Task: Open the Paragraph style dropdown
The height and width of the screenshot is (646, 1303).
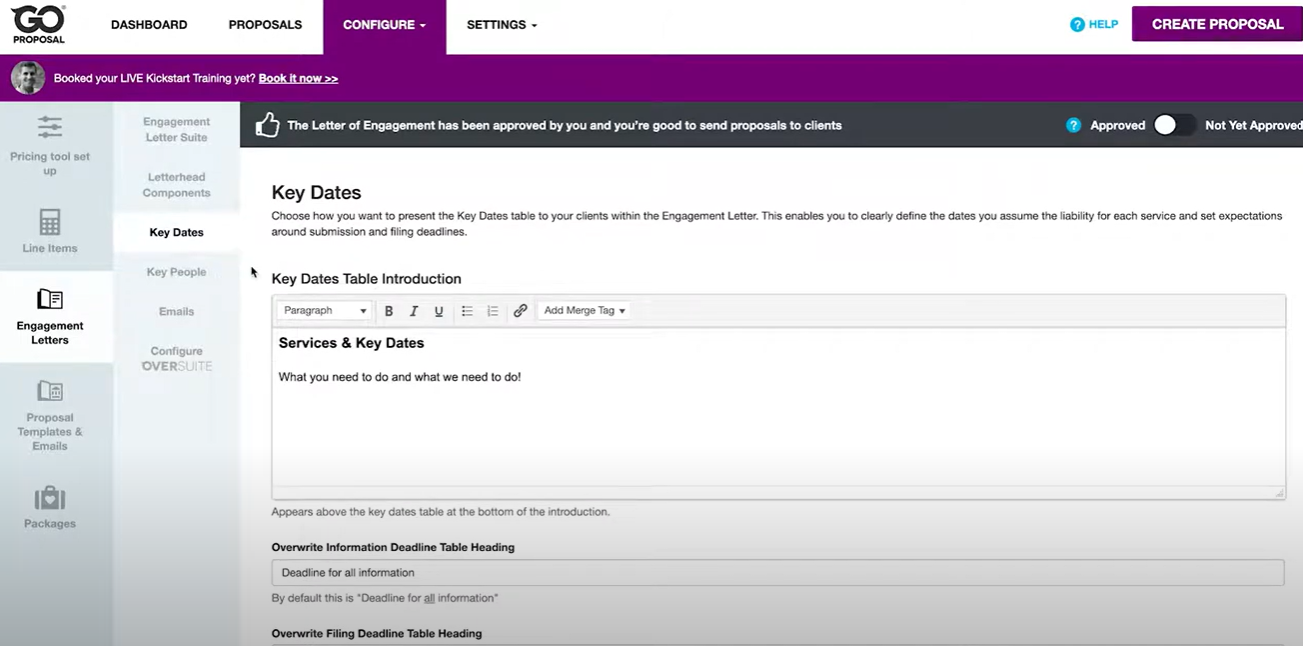Action: click(x=323, y=311)
